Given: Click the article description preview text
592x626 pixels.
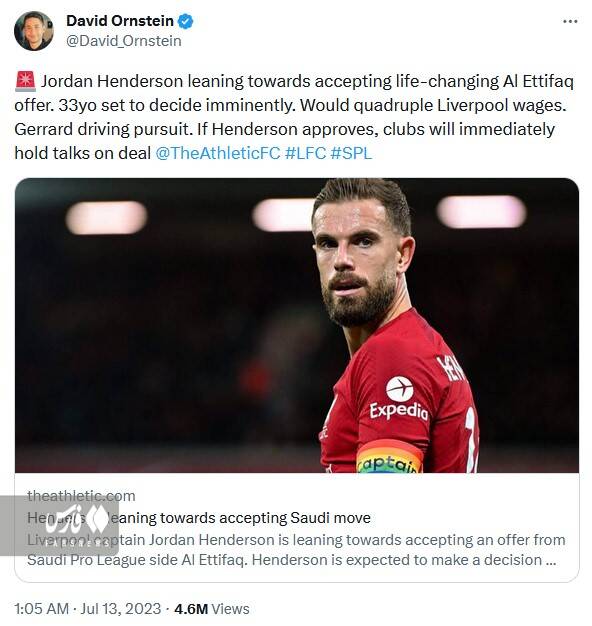Looking at the screenshot, I should pos(296,550).
